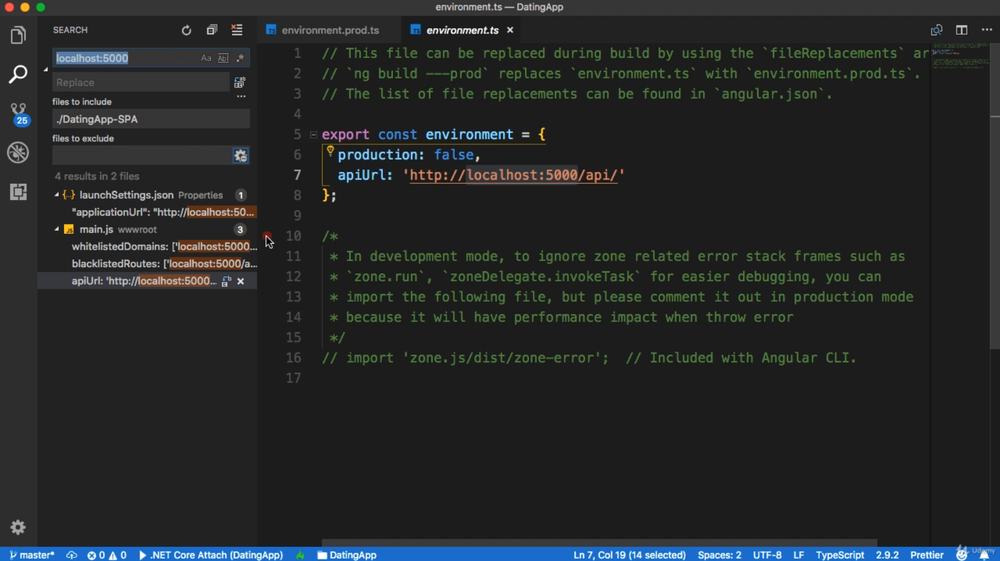Open changes for current file

(x=936, y=30)
